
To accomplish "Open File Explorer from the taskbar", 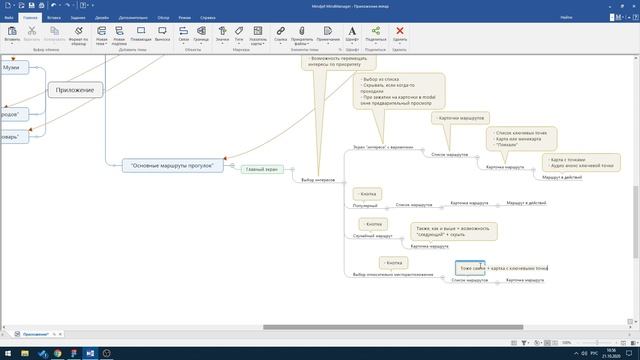I will (25, 353).
